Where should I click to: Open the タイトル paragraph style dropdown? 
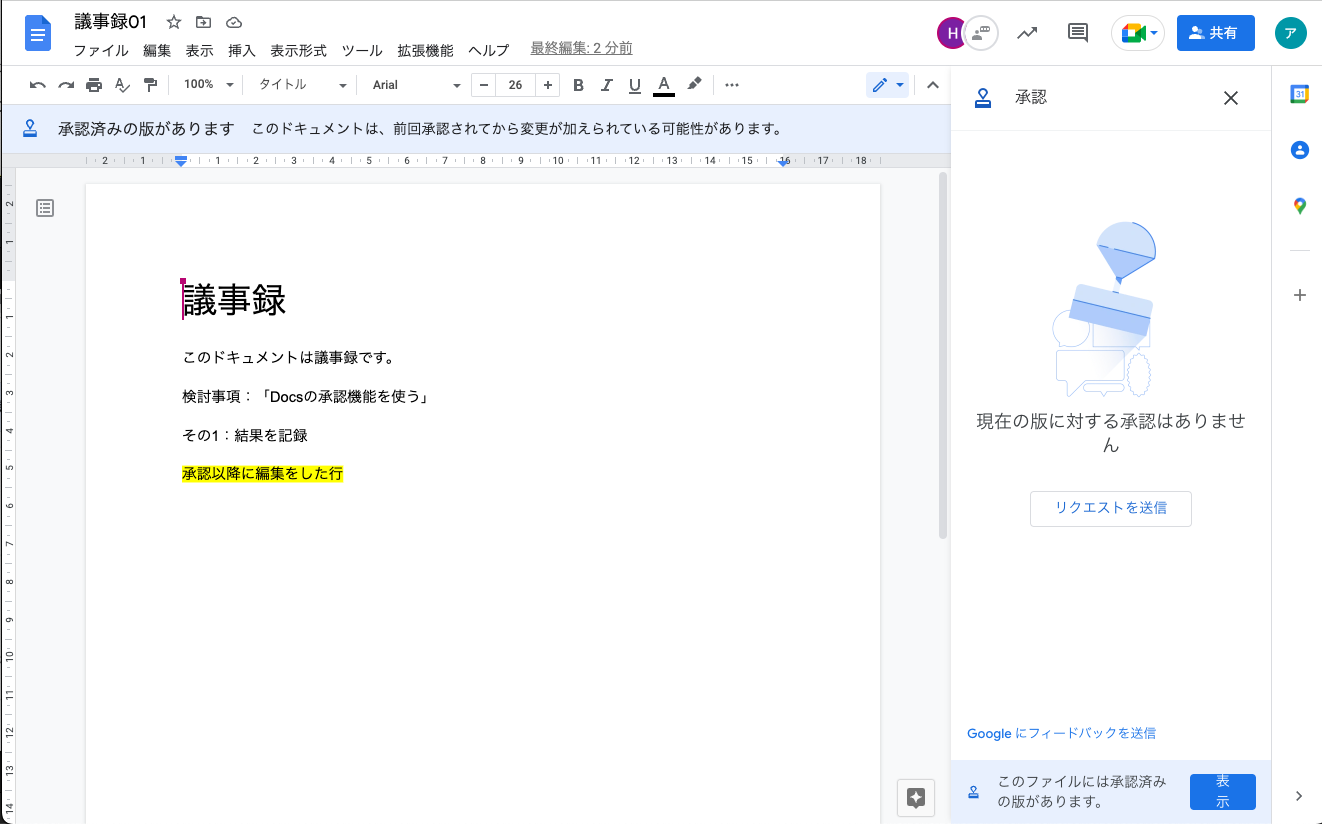click(302, 85)
